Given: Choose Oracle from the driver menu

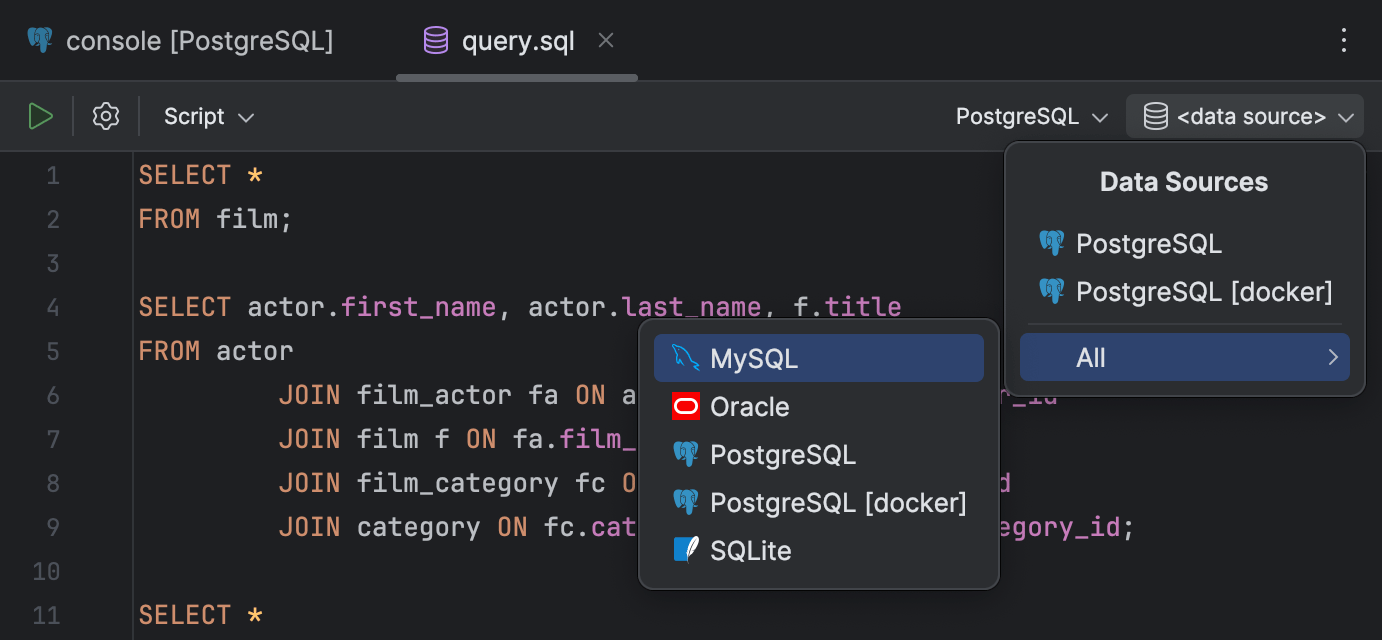Looking at the screenshot, I should tap(750, 406).
